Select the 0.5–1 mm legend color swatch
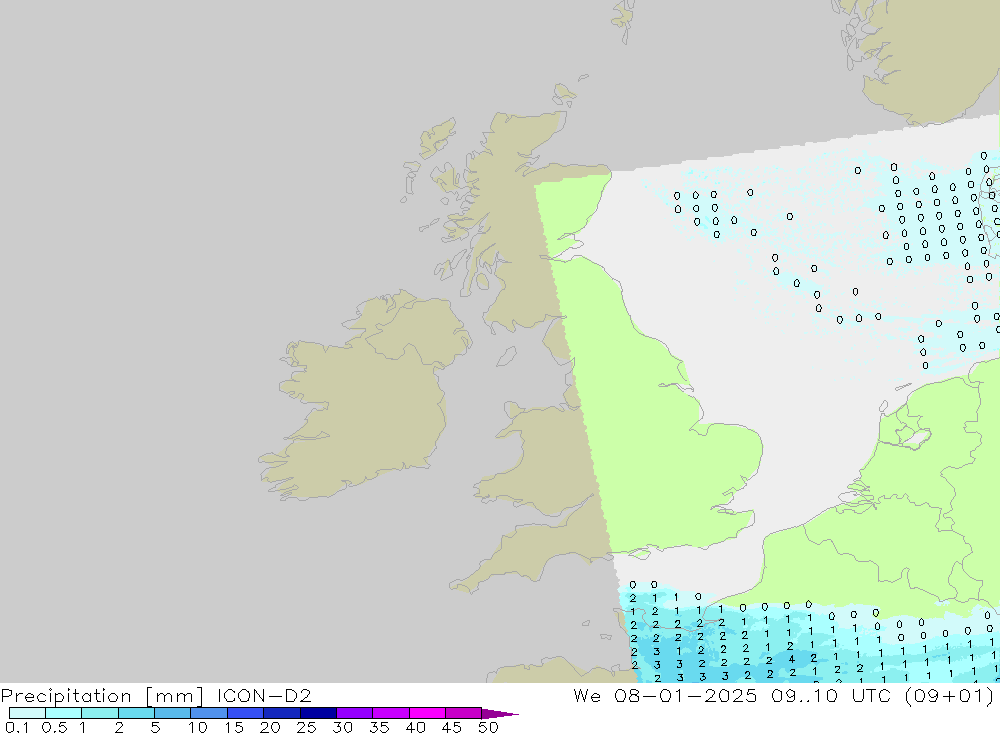The height and width of the screenshot is (733, 1000). tap(64, 713)
